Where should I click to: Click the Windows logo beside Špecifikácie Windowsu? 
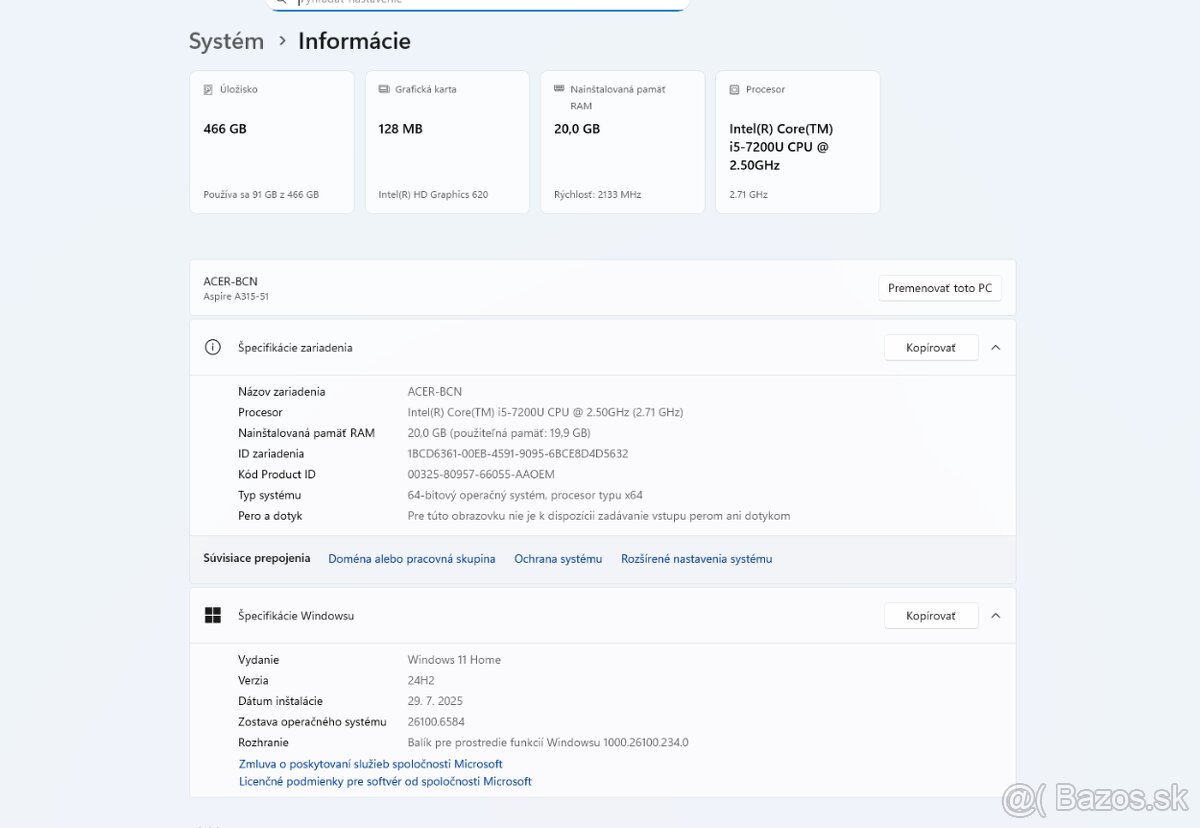coord(213,616)
